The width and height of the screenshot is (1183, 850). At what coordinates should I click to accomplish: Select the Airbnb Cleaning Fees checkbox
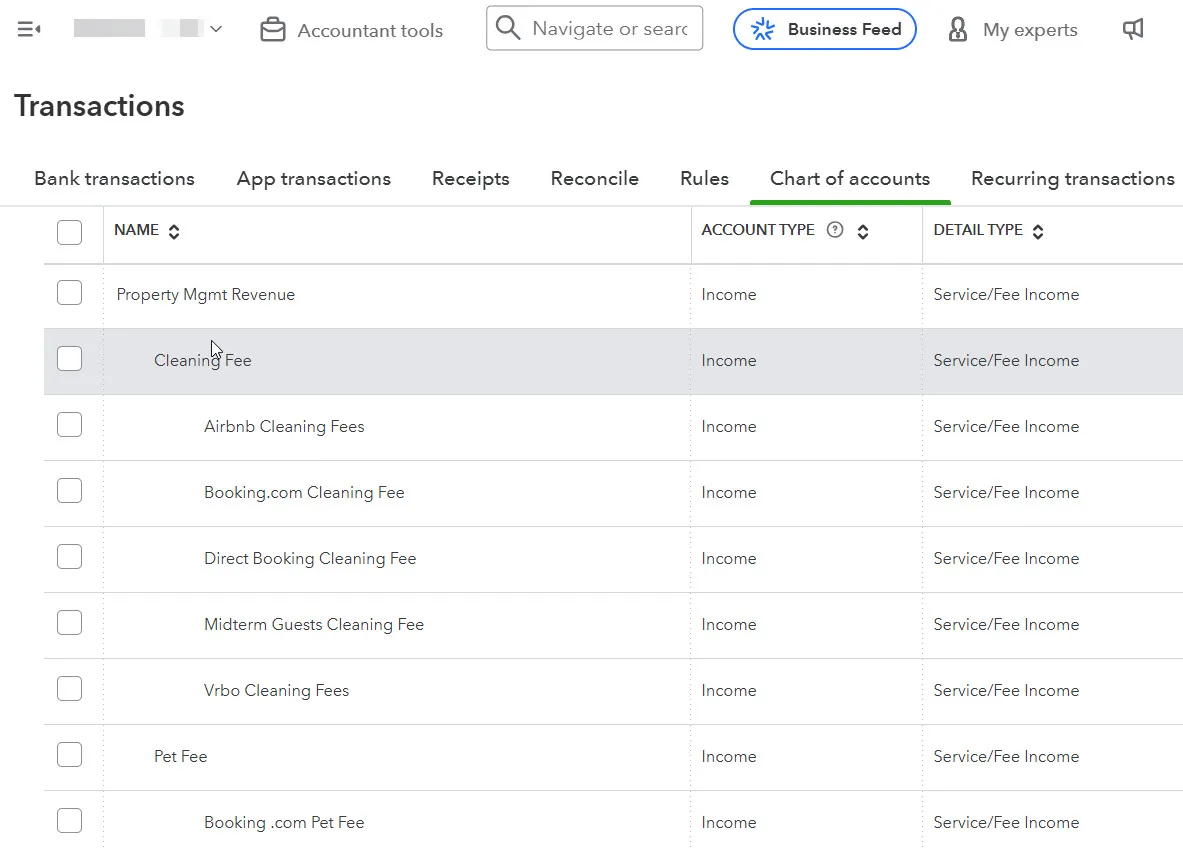coord(69,425)
